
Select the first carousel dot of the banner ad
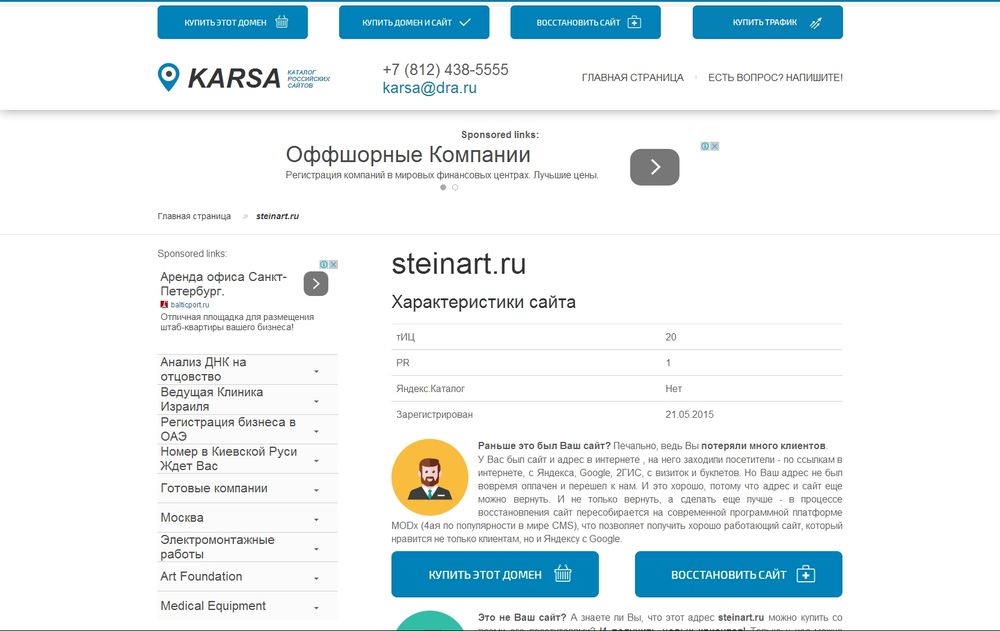click(443, 188)
